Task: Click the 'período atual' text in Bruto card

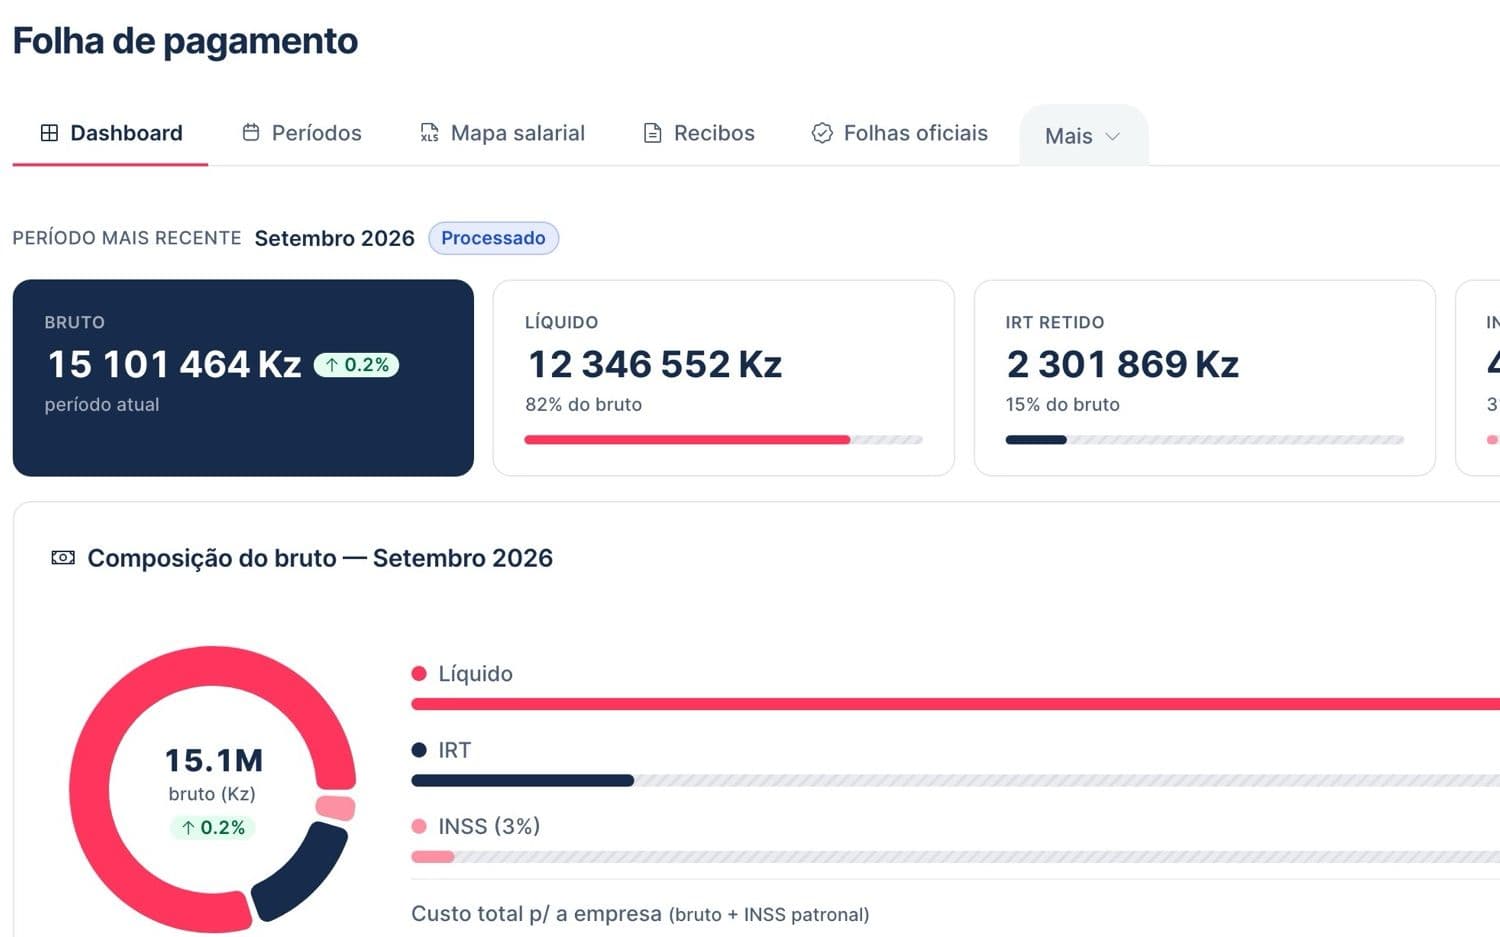Action: tap(102, 405)
